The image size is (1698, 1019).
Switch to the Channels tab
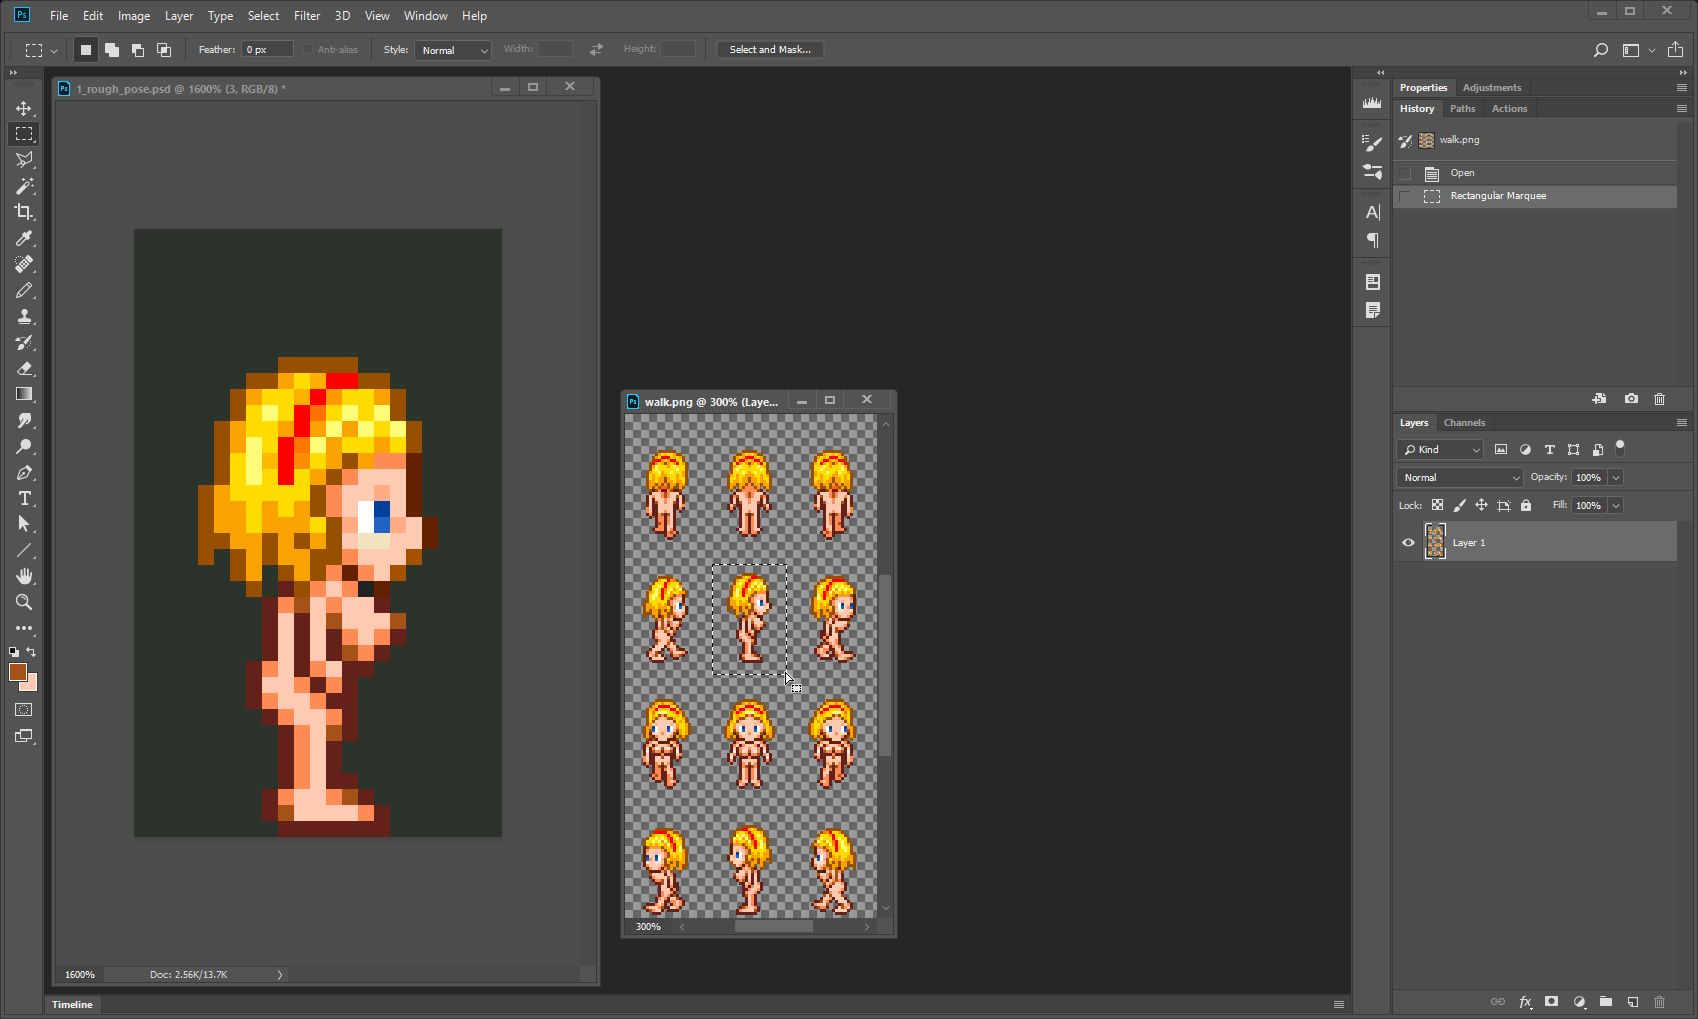click(x=1464, y=422)
